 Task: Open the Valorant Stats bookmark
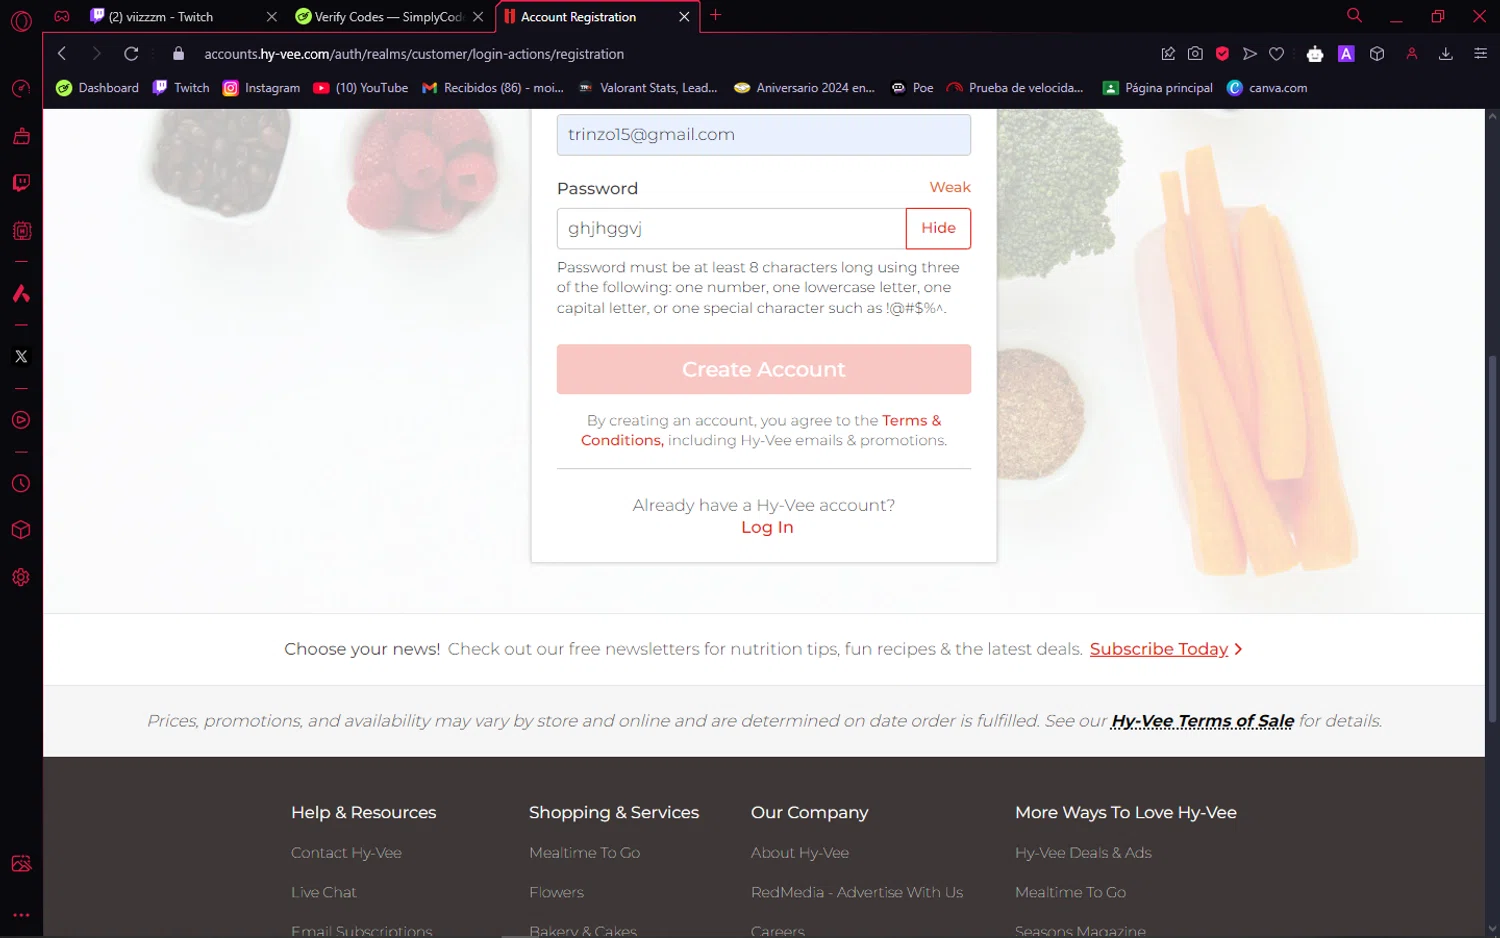coord(648,88)
